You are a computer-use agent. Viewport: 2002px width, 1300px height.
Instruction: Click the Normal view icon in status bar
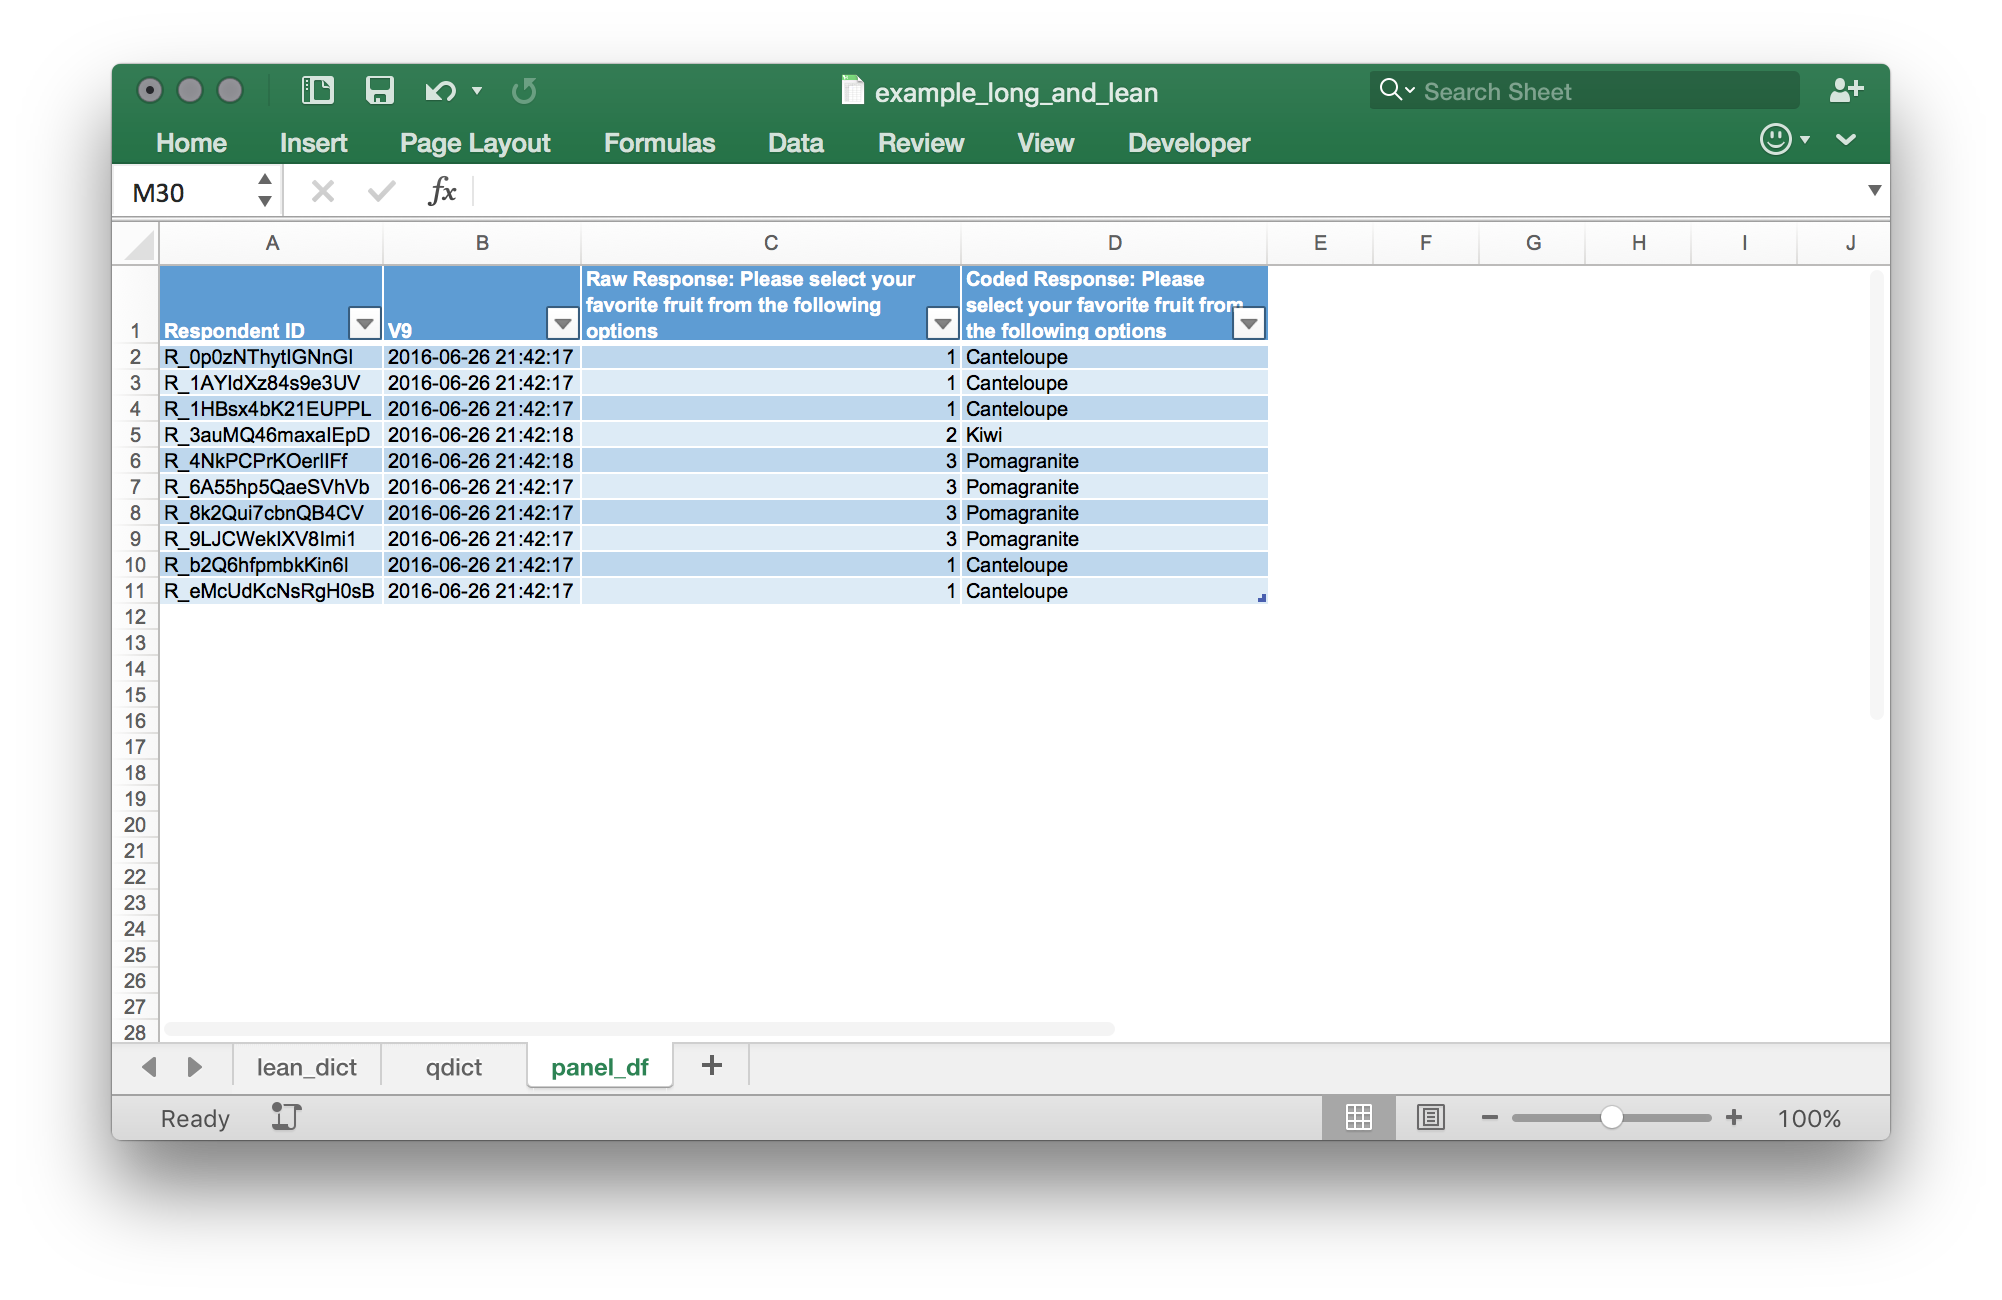point(1358,1117)
